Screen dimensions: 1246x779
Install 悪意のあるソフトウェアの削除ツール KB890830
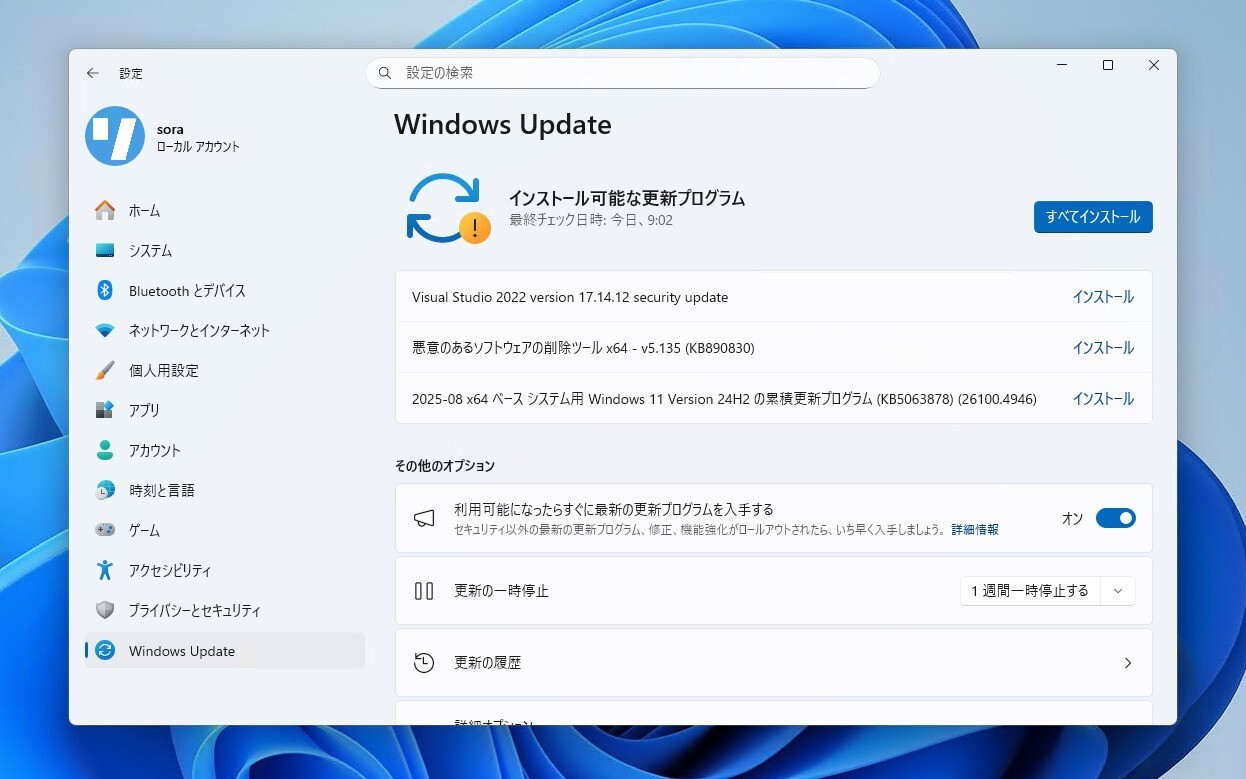pos(1103,348)
